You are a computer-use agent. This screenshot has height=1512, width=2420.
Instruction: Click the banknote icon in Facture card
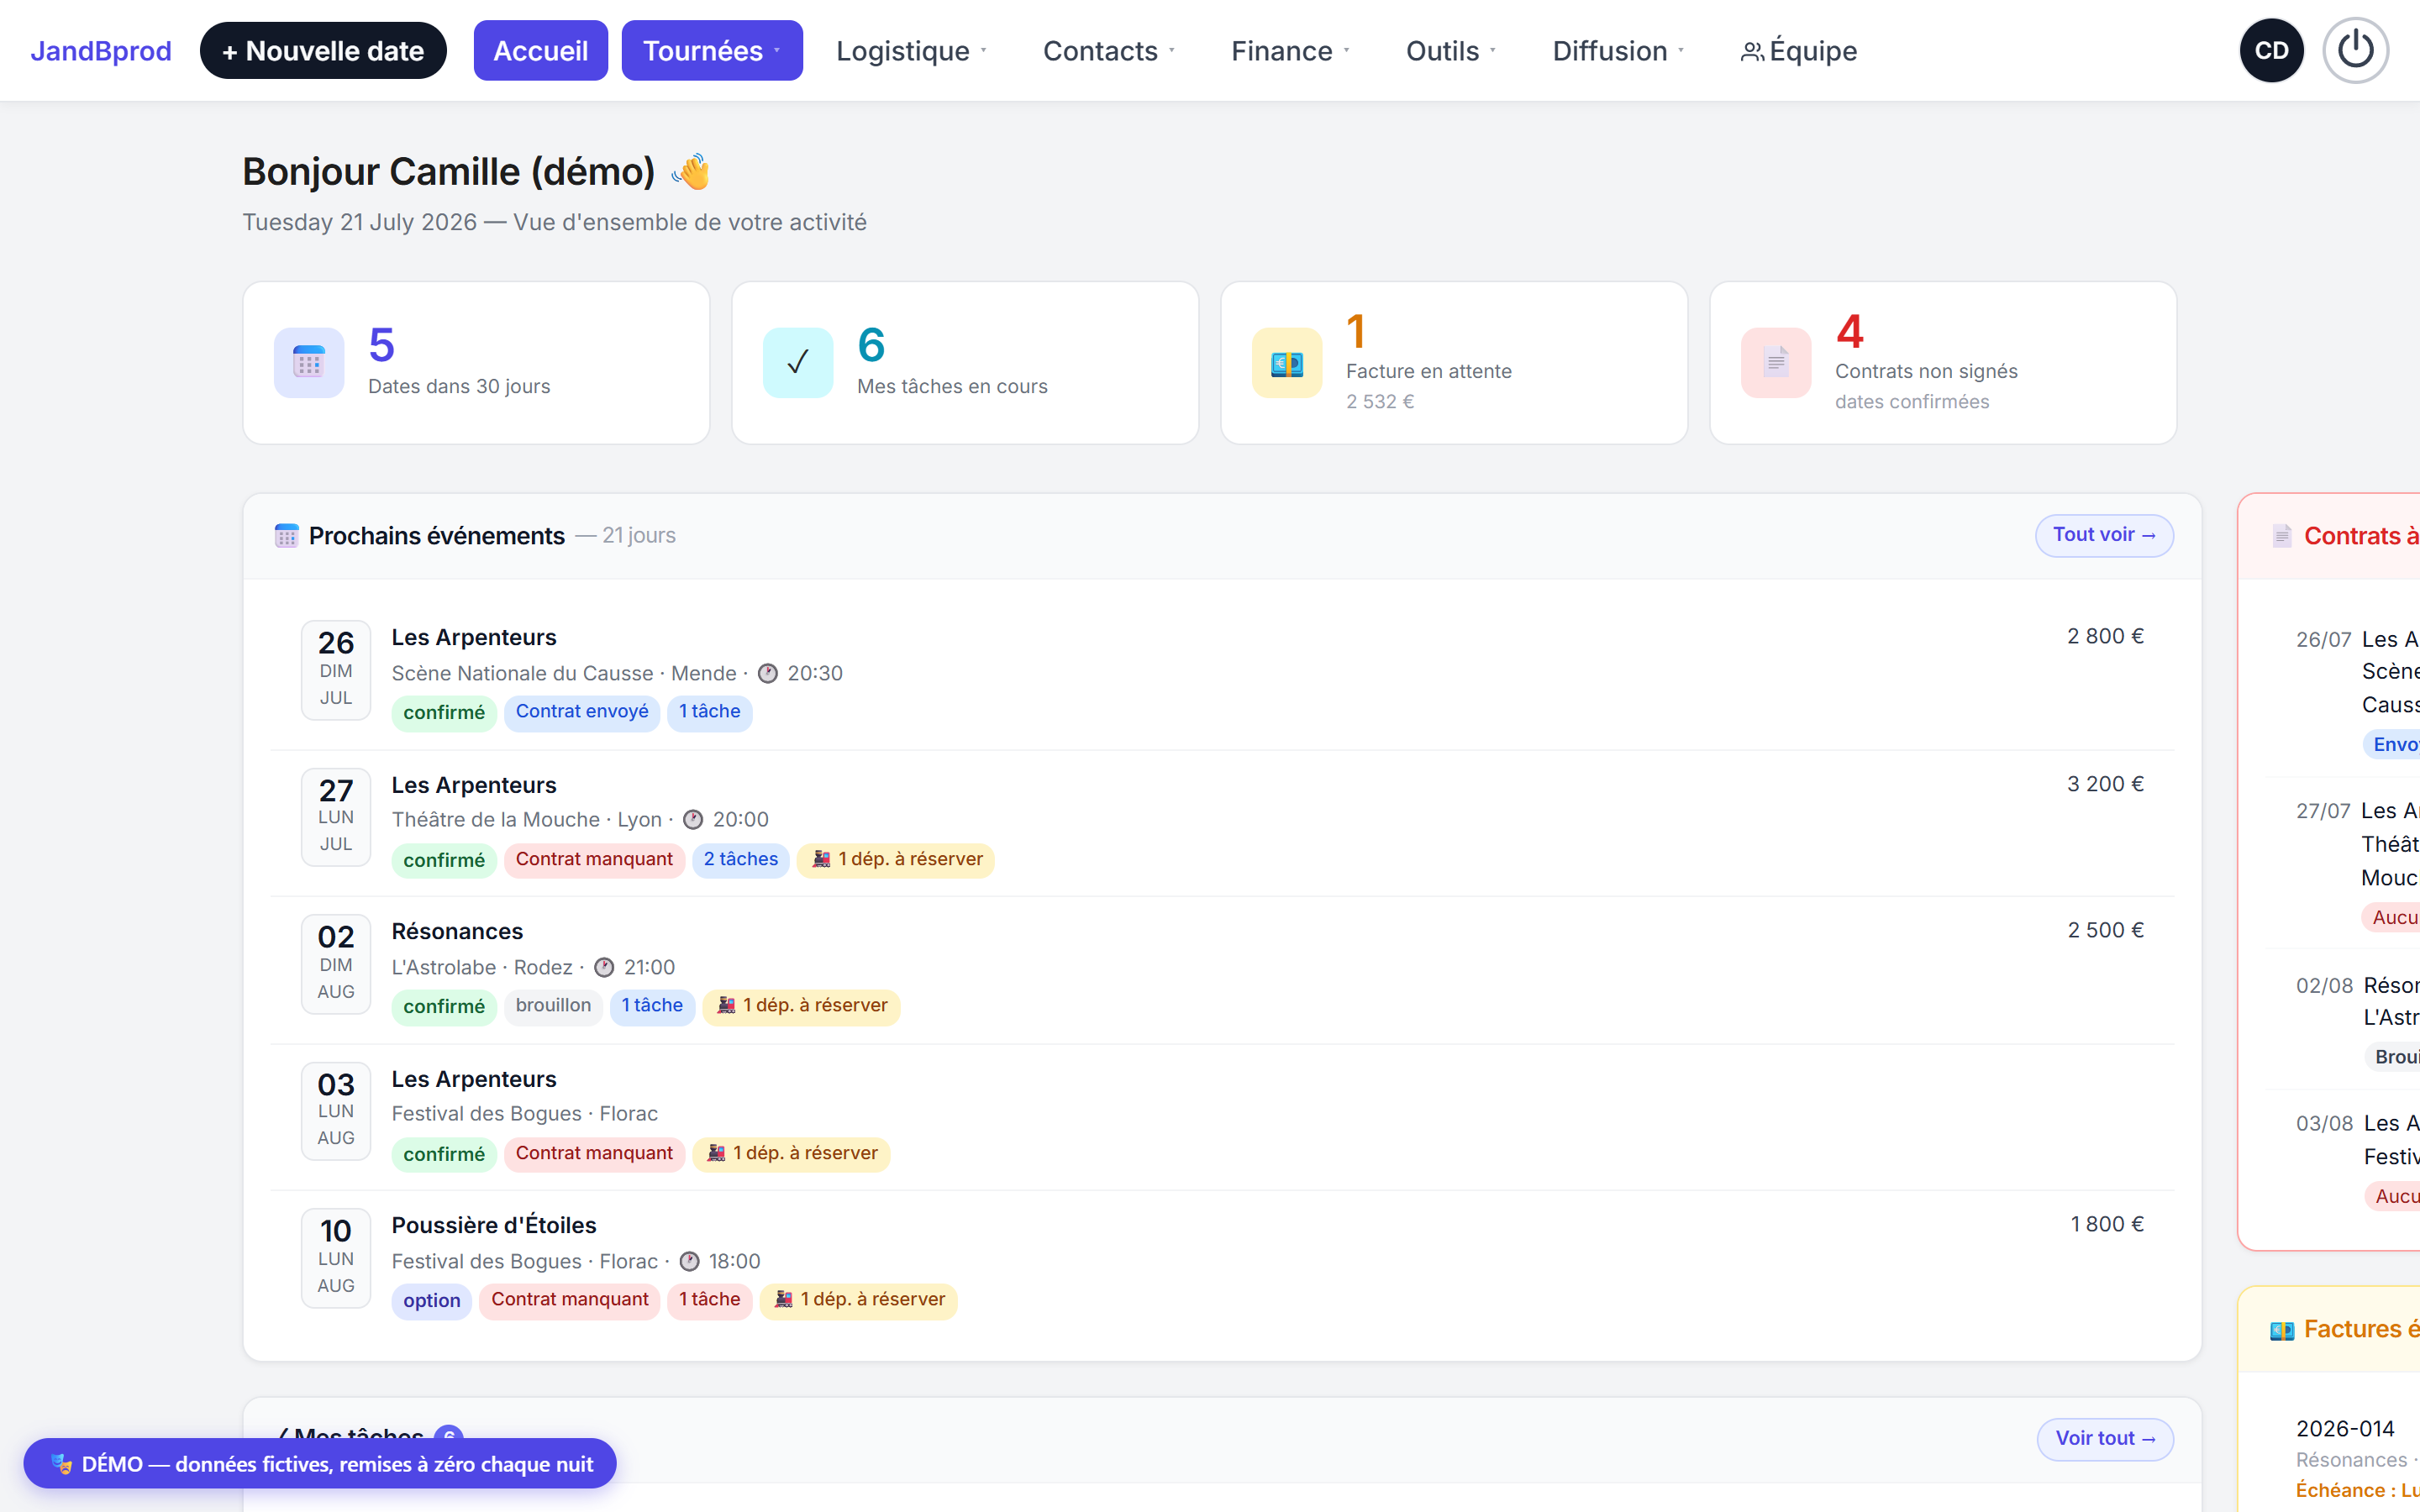(x=1287, y=362)
